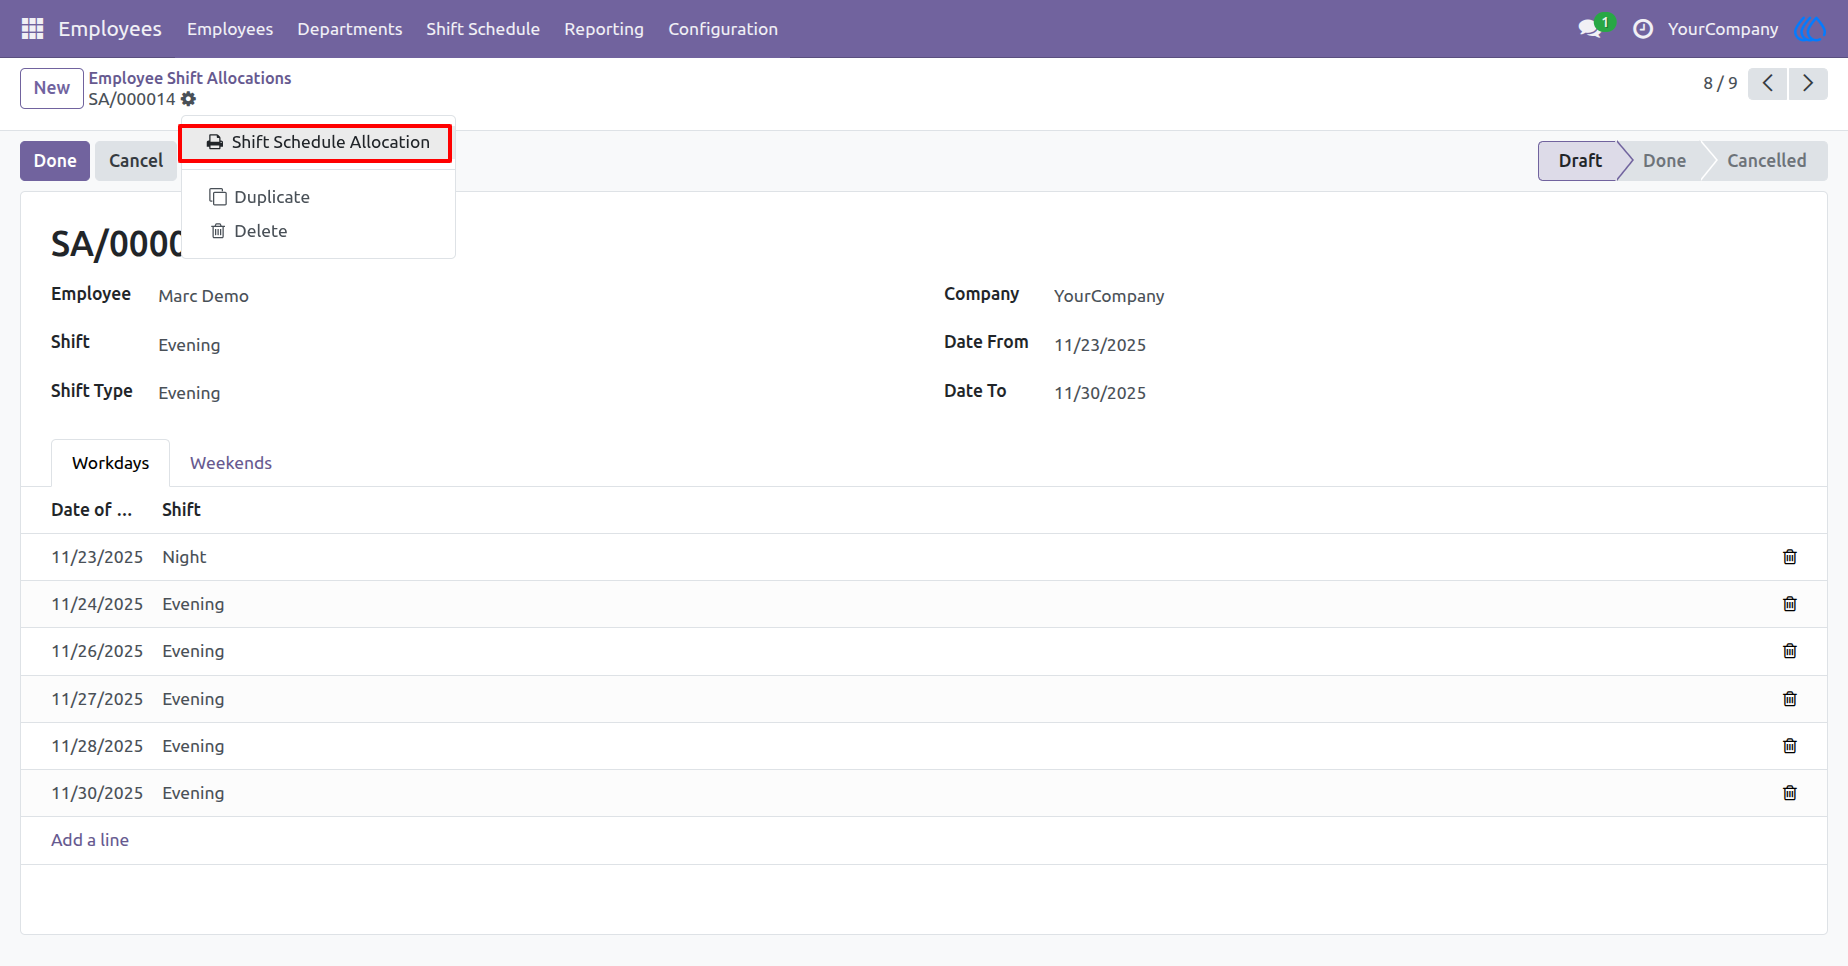Open the activities clock icon

1643,29
